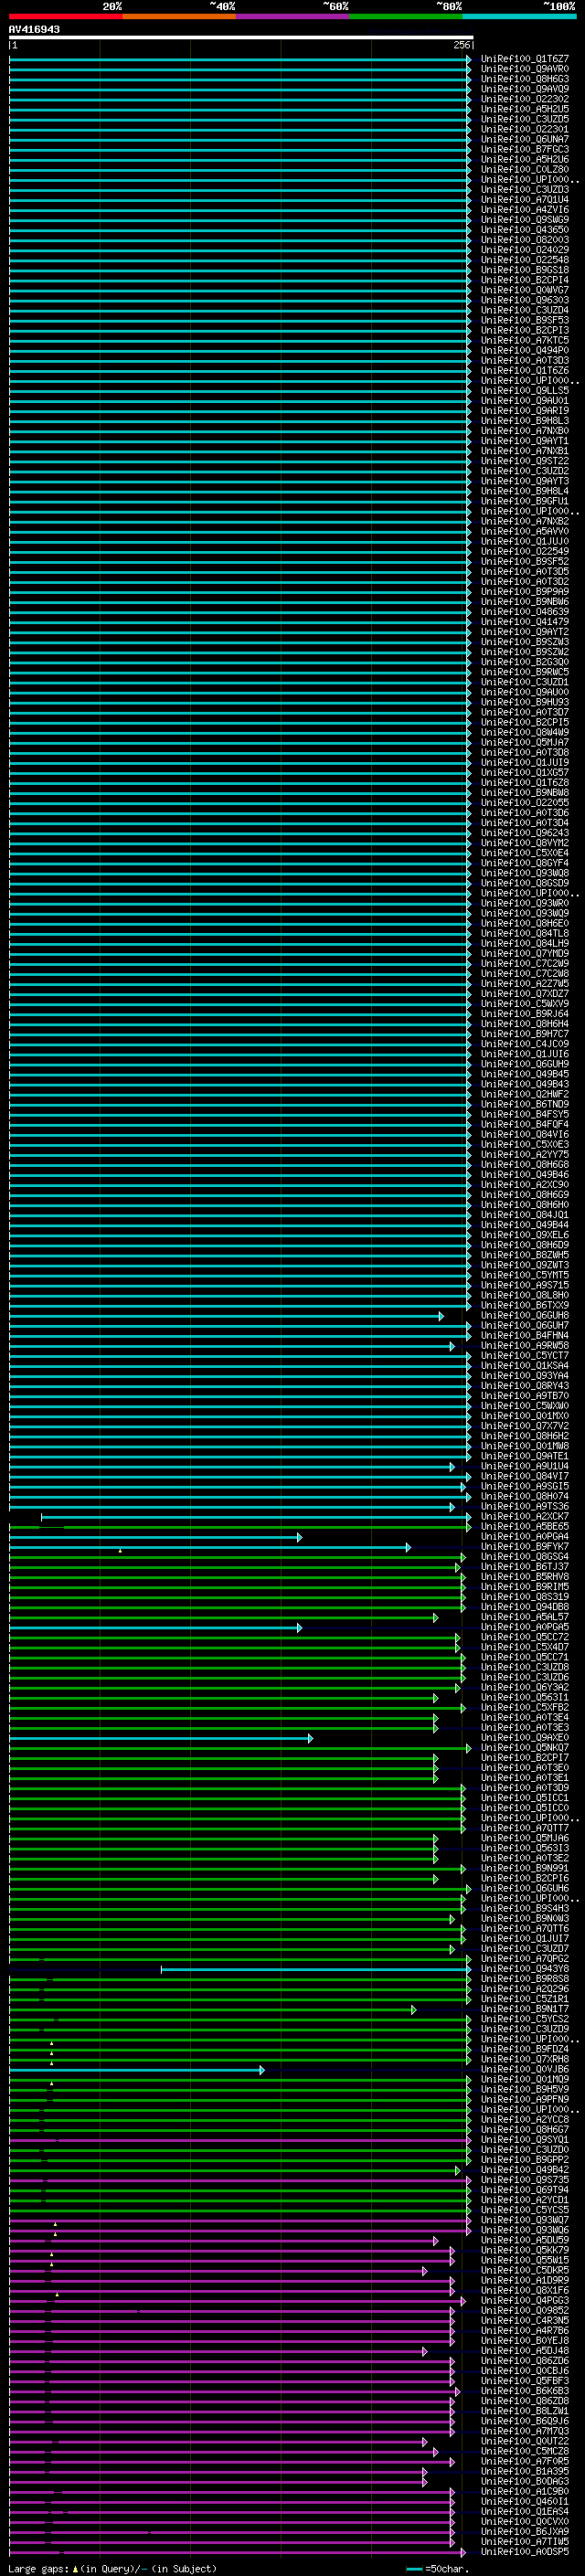The image size is (585, 2576).
Task: Select hit label UniRef100_B9GS18
Action: [x=525, y=270]
